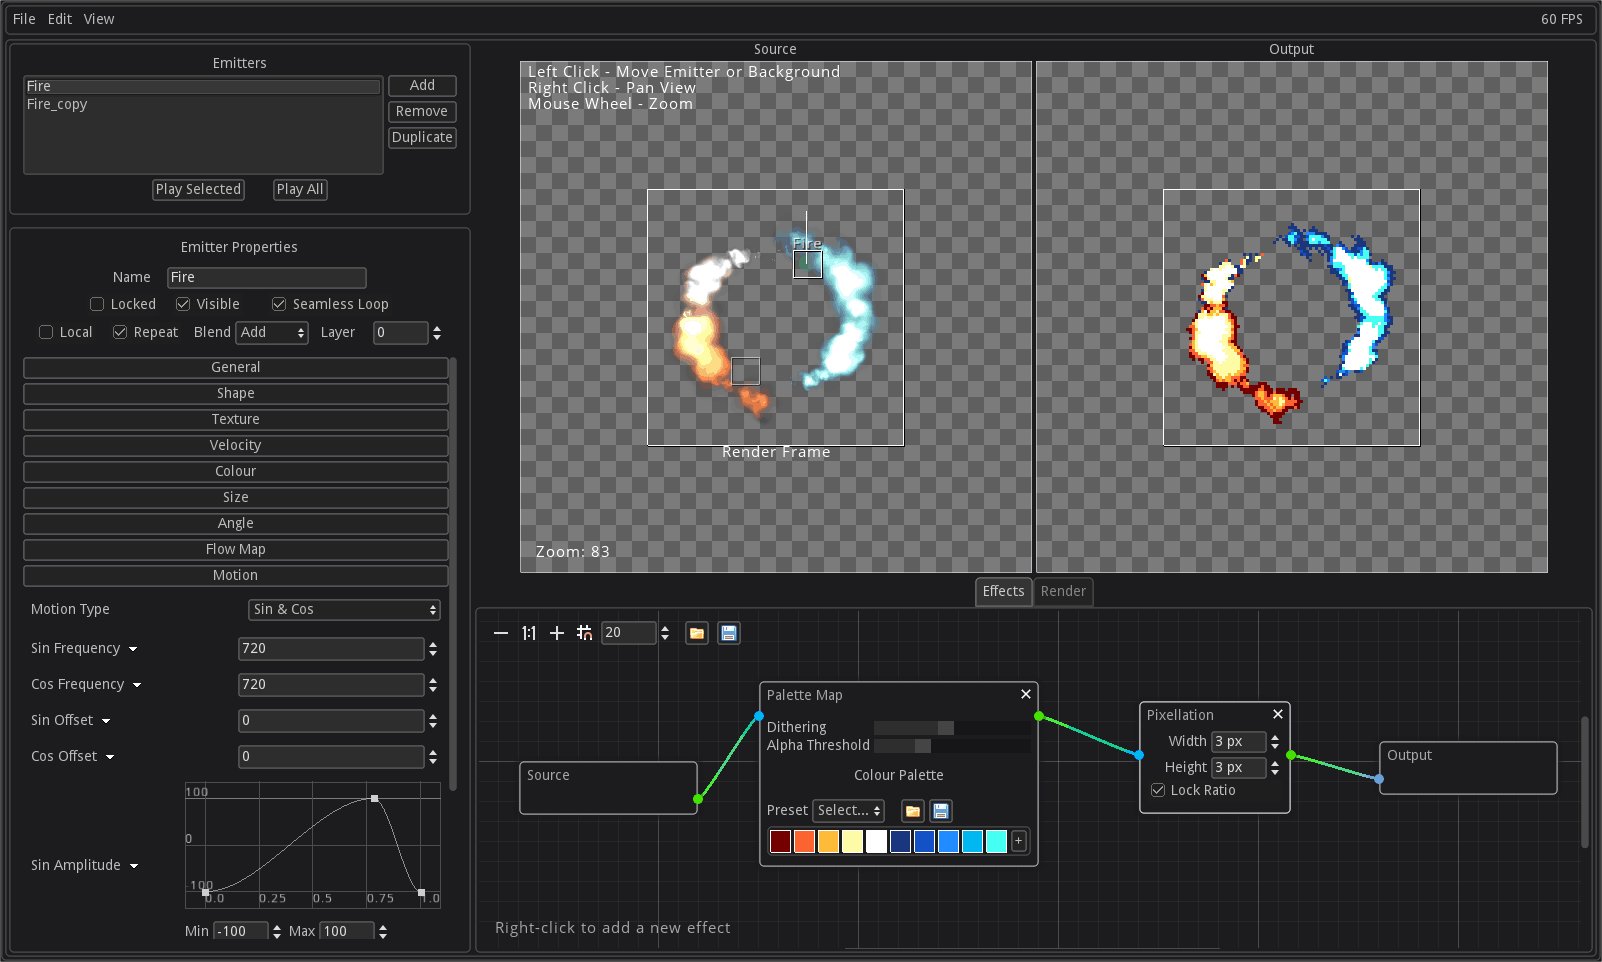Open Sin Offset options arrow

click(x=106, y=721)
